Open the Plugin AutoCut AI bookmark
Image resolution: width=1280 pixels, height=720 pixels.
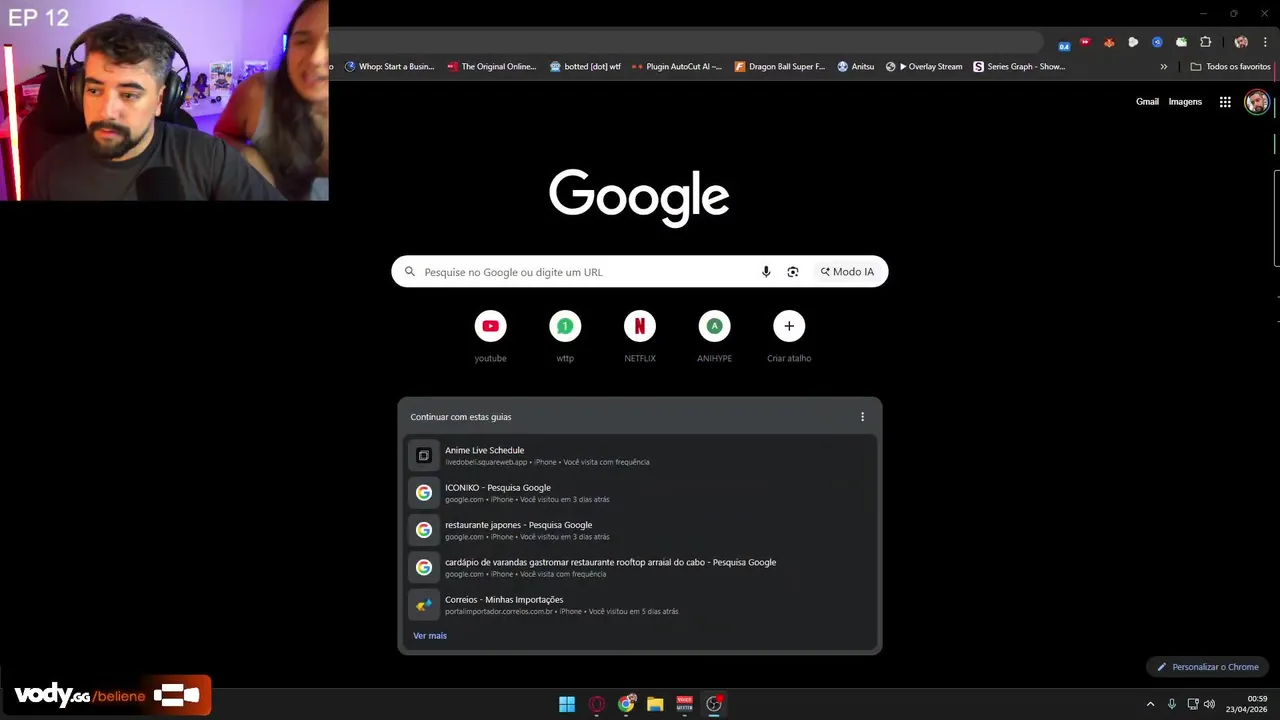pyautogui.click(x=677, y=67)
